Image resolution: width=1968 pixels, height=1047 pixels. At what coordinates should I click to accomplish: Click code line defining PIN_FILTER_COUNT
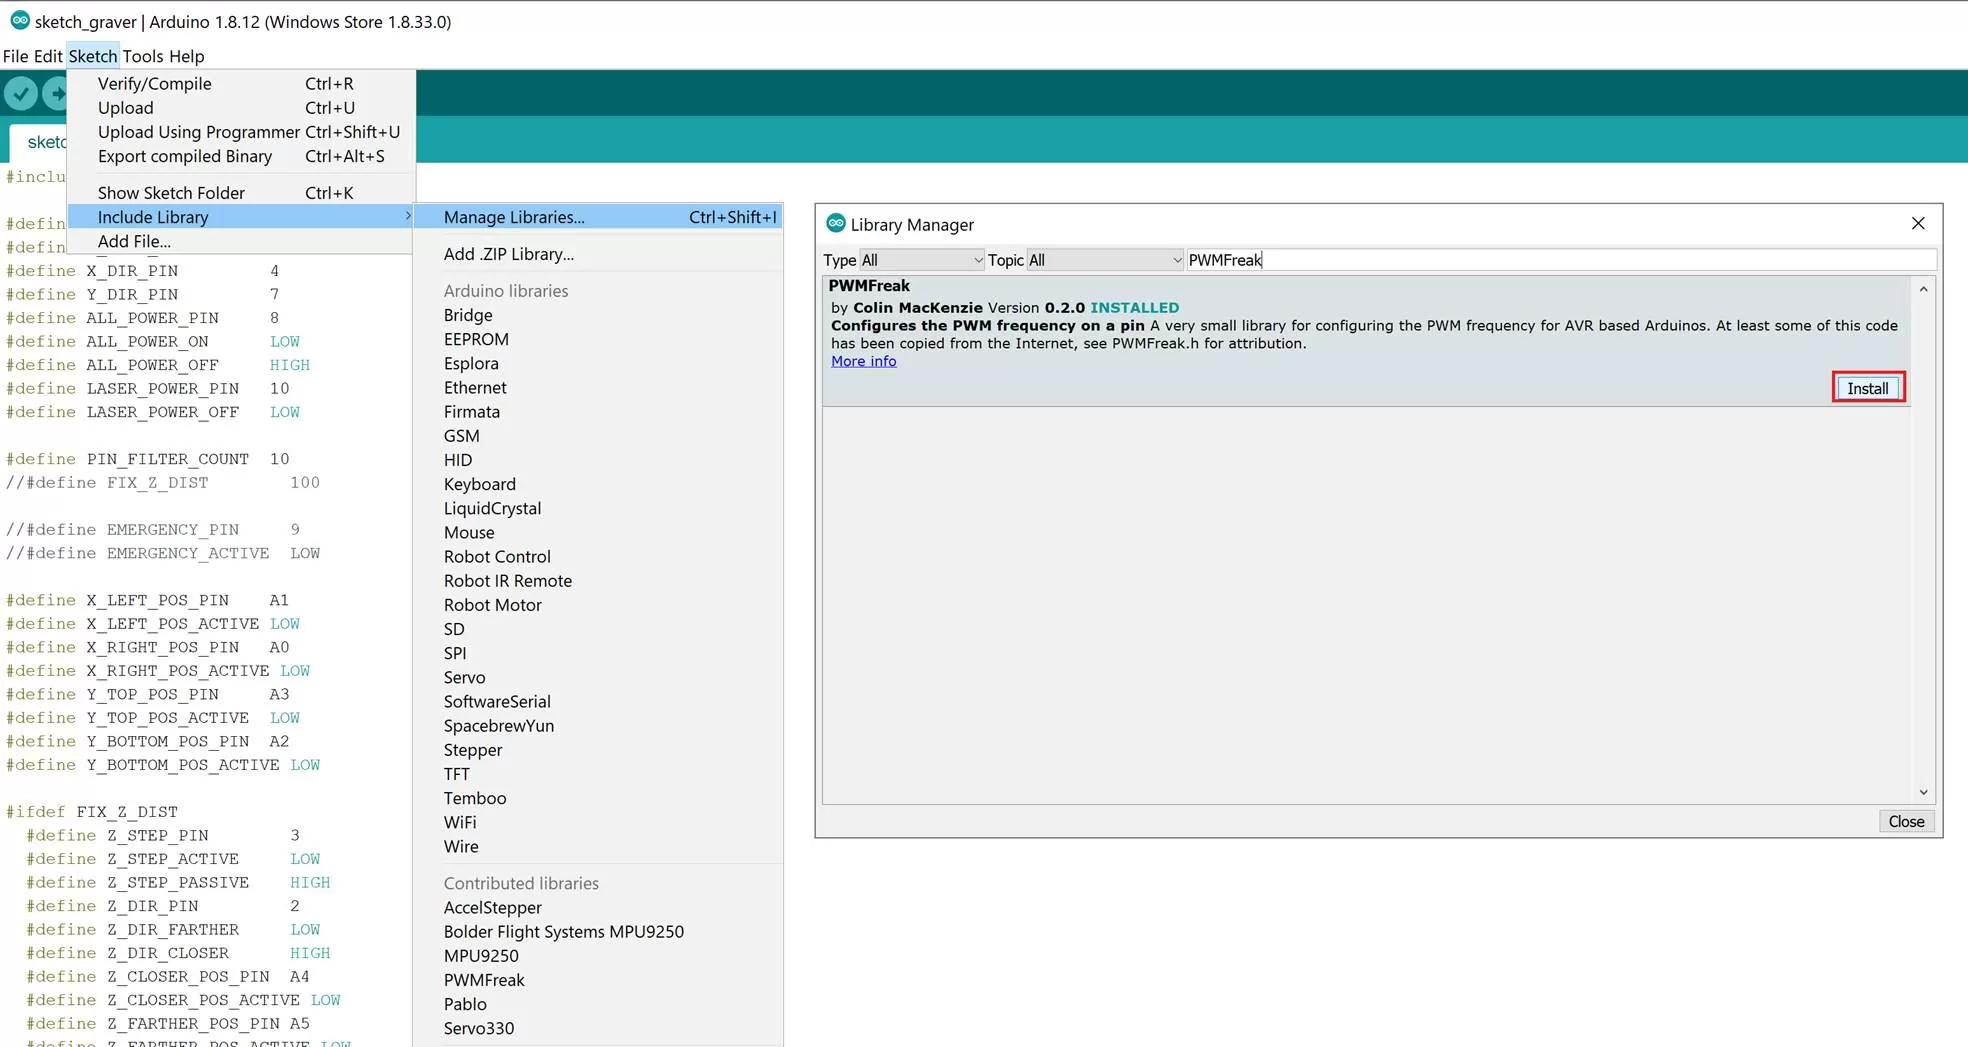pos(148,459)
